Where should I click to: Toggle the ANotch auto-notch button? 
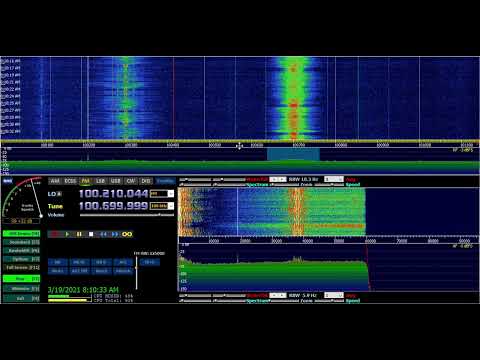coord(123,271)
